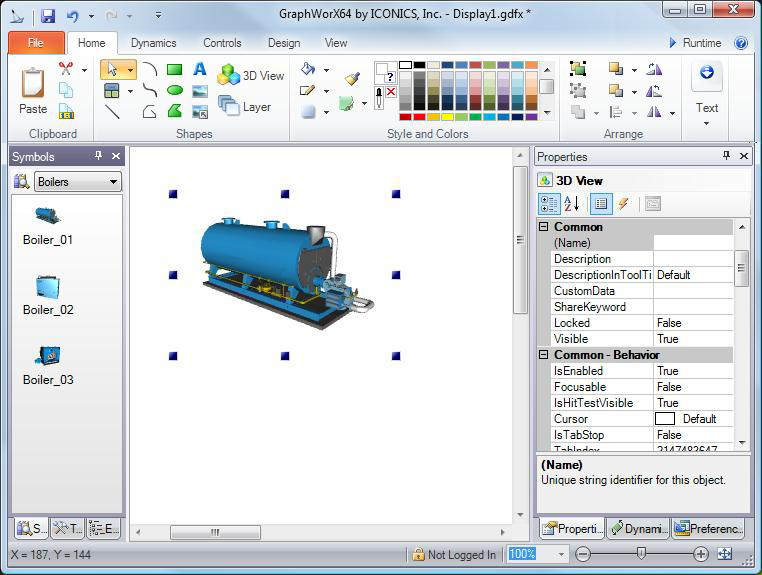Toggle the Categorized properties view button
The image size is (762, 575).
click(549, 204)
